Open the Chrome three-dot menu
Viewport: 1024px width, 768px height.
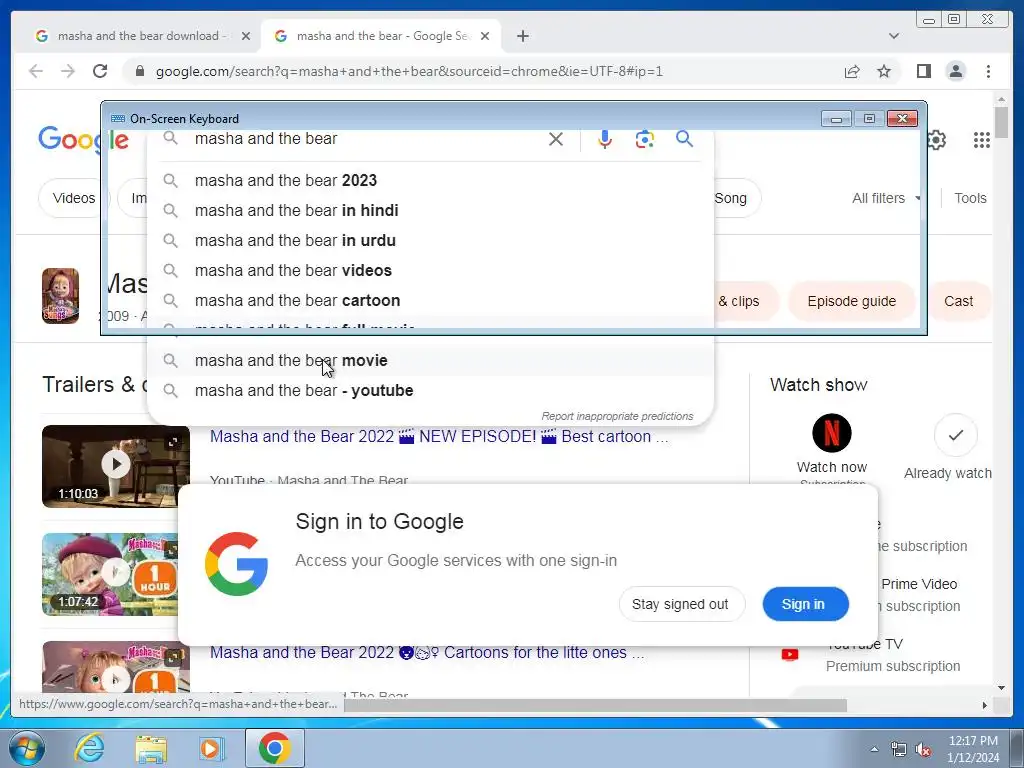pyautogui.click(x=988, y=71)
